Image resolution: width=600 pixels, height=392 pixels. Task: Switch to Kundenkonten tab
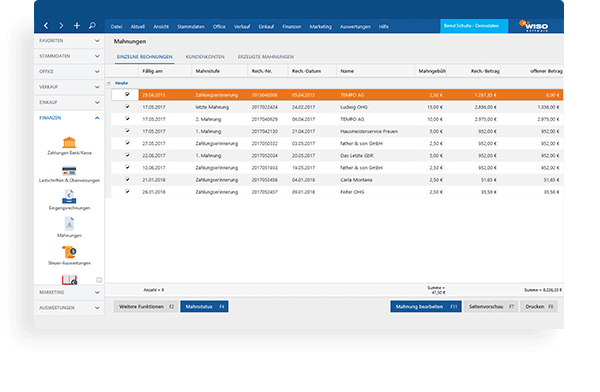click(205, 57)
